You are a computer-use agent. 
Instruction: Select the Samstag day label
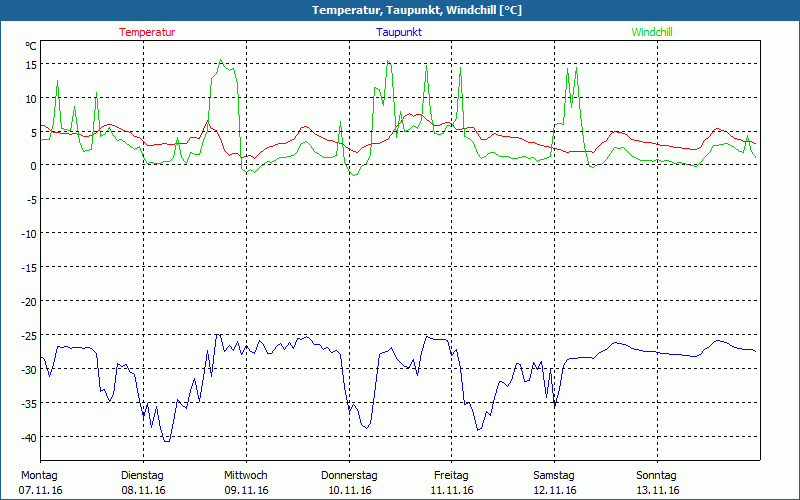pos(554,475)
